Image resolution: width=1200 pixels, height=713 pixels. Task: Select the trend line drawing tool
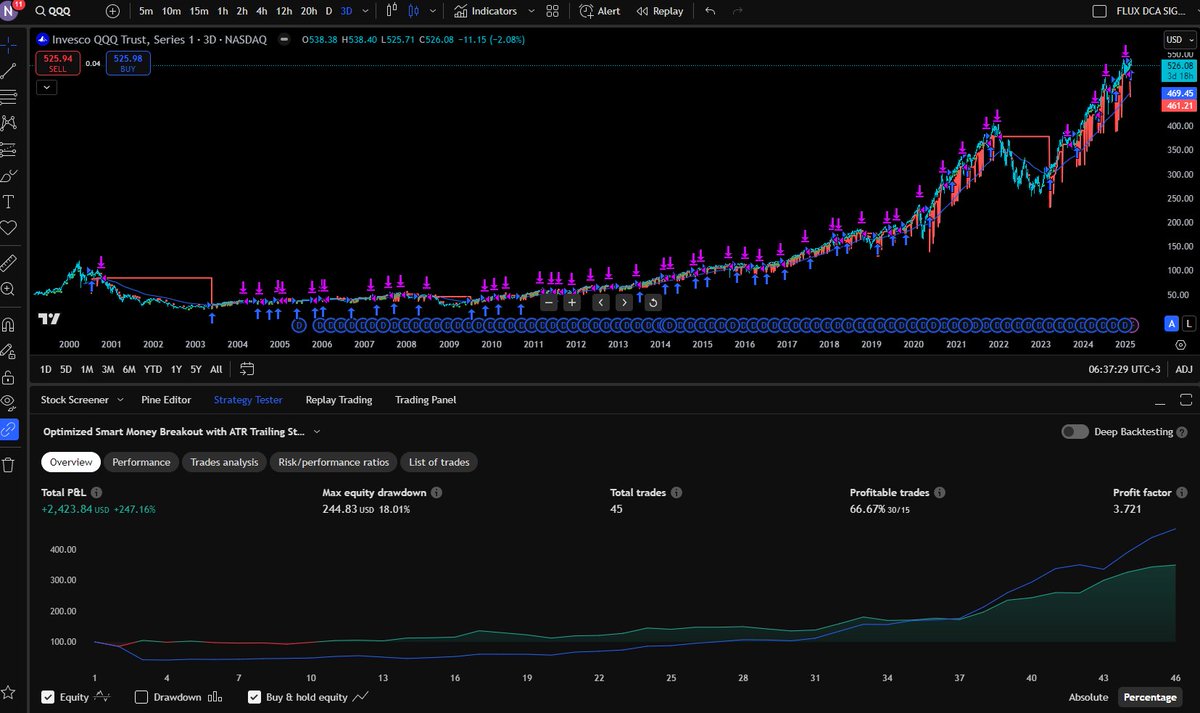pyautogui.click(x=10, y=71)
